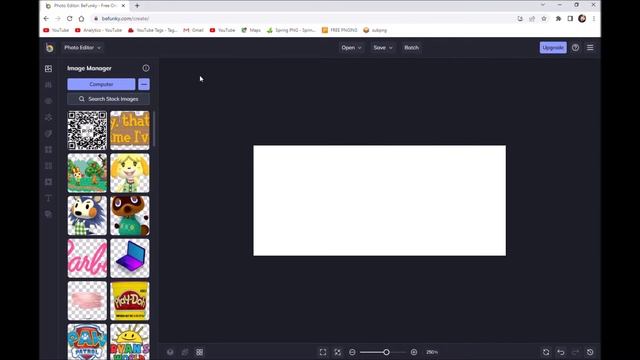Select the village scene thumbnail
This screenshot has height=360, width=640.
click(87, 173)
